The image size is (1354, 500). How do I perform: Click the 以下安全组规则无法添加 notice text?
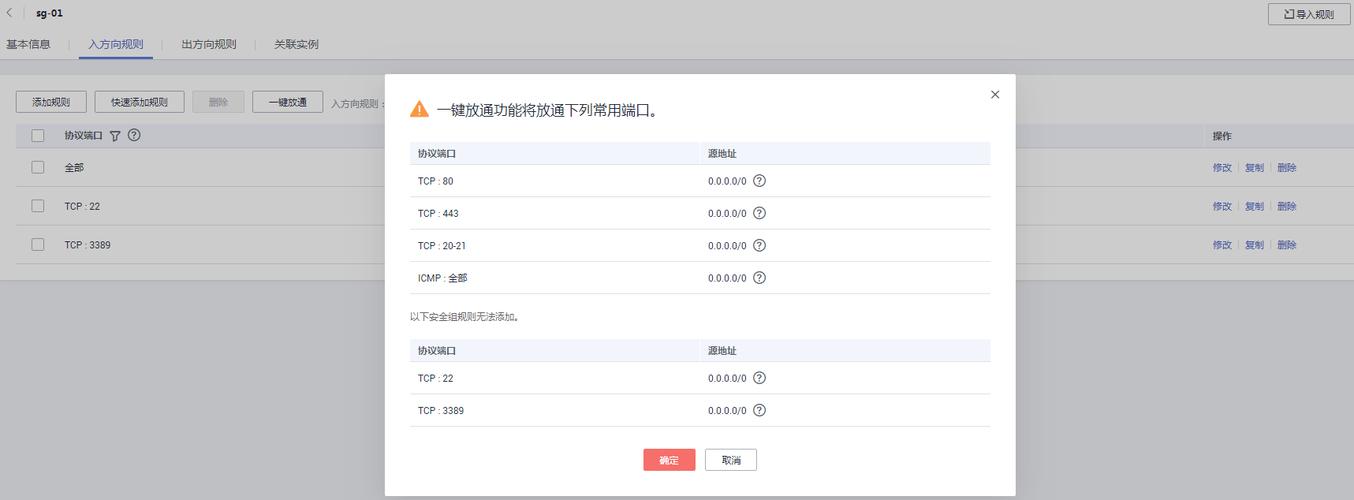click(x=464, y=316)
